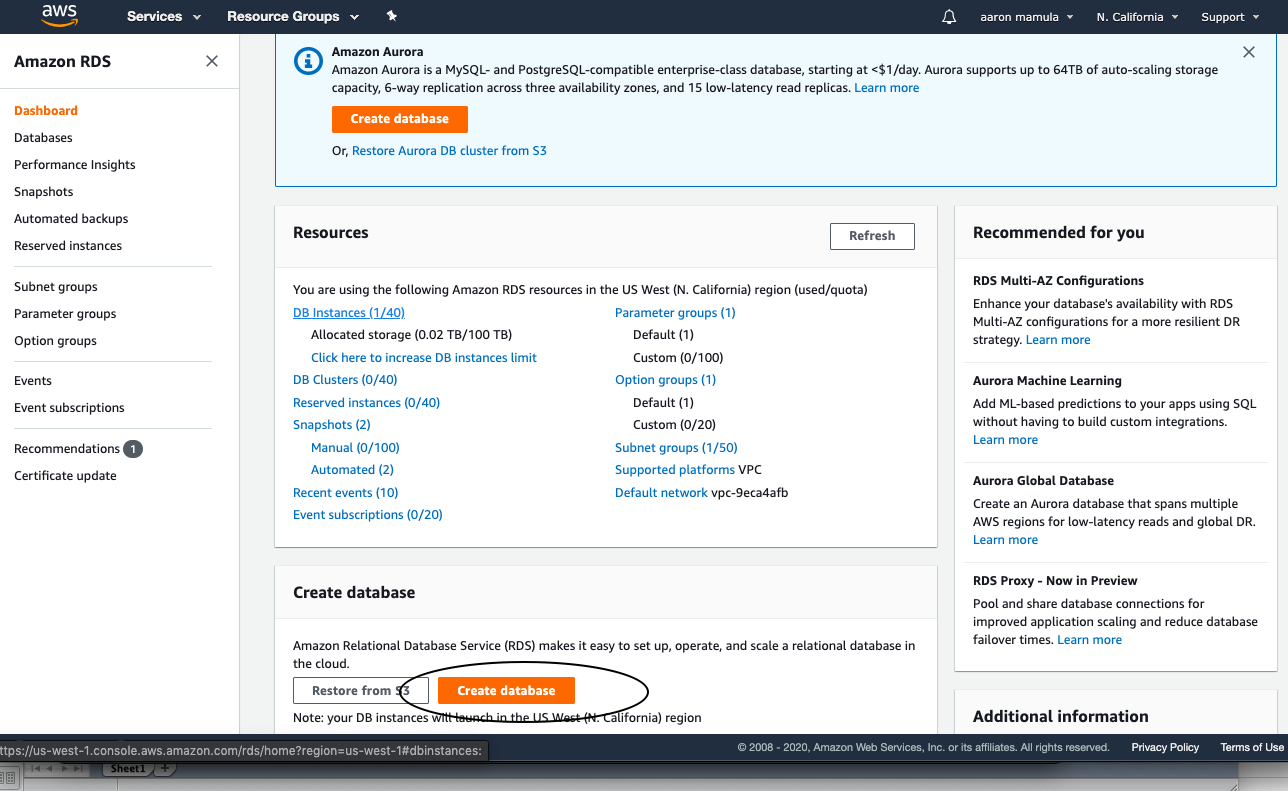Open Subnet groups (1/50) link
The height and width of the screenshot is (791, 1288).
coord(676,448)
